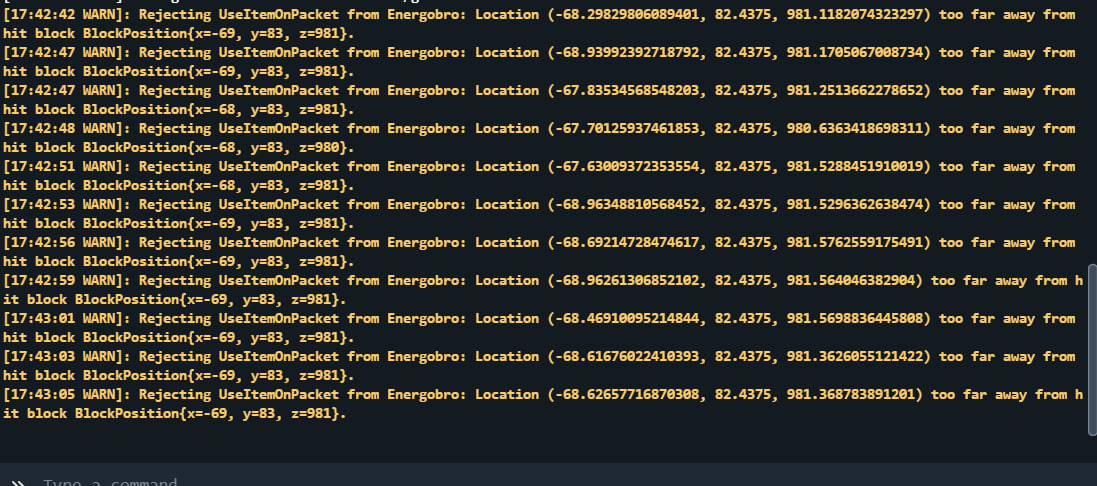Select the [17:43:03 WARN] log timestamp
This screenshot has height=486, width=1097.
pos(66,357)
